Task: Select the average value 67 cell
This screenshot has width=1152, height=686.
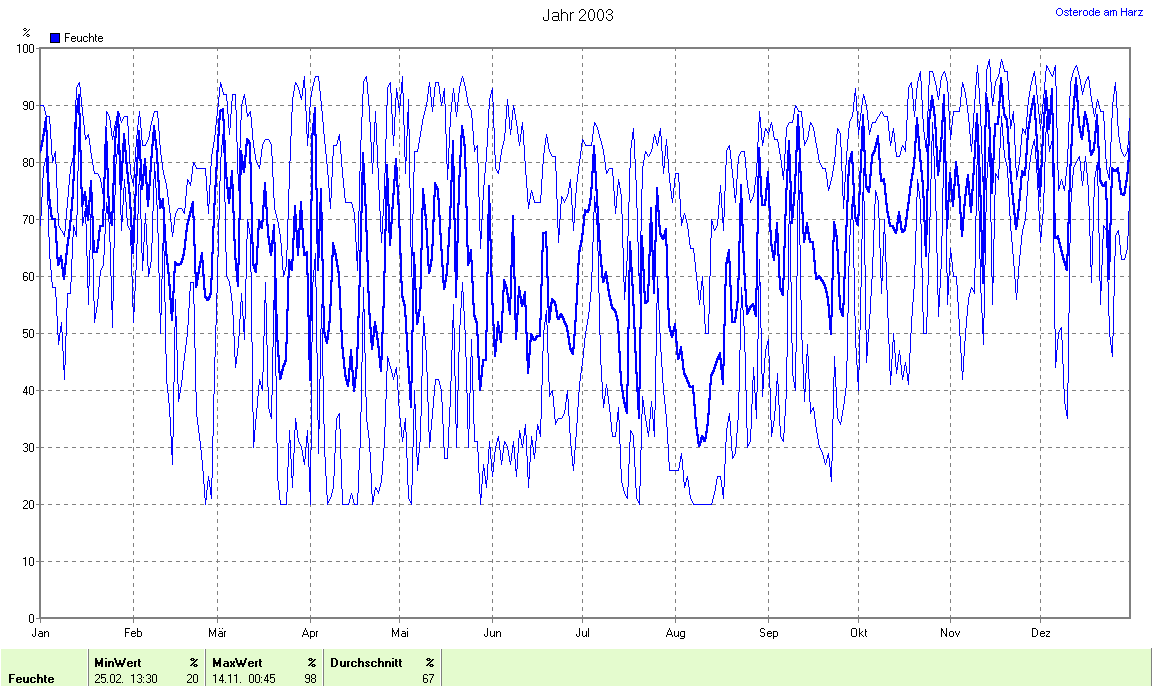Action: (x=427, y=679)
